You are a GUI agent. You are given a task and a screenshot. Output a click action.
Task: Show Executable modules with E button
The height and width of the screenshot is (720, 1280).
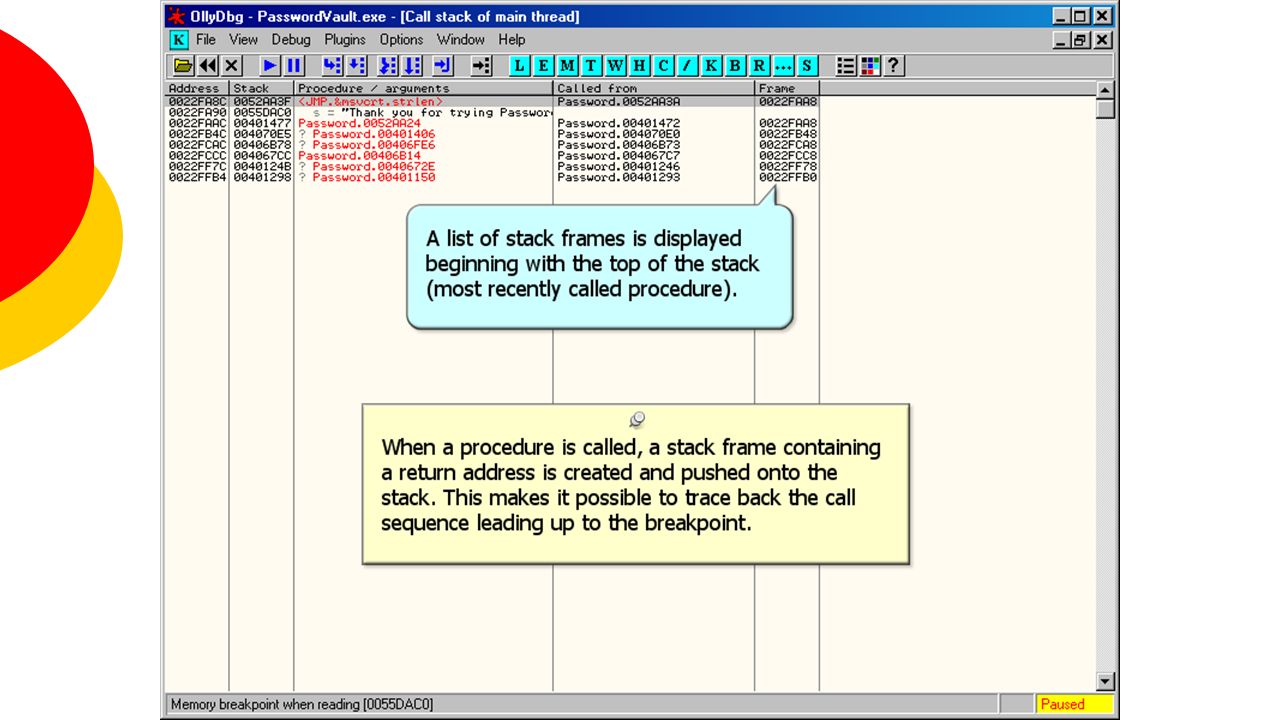tap(543, 66)
